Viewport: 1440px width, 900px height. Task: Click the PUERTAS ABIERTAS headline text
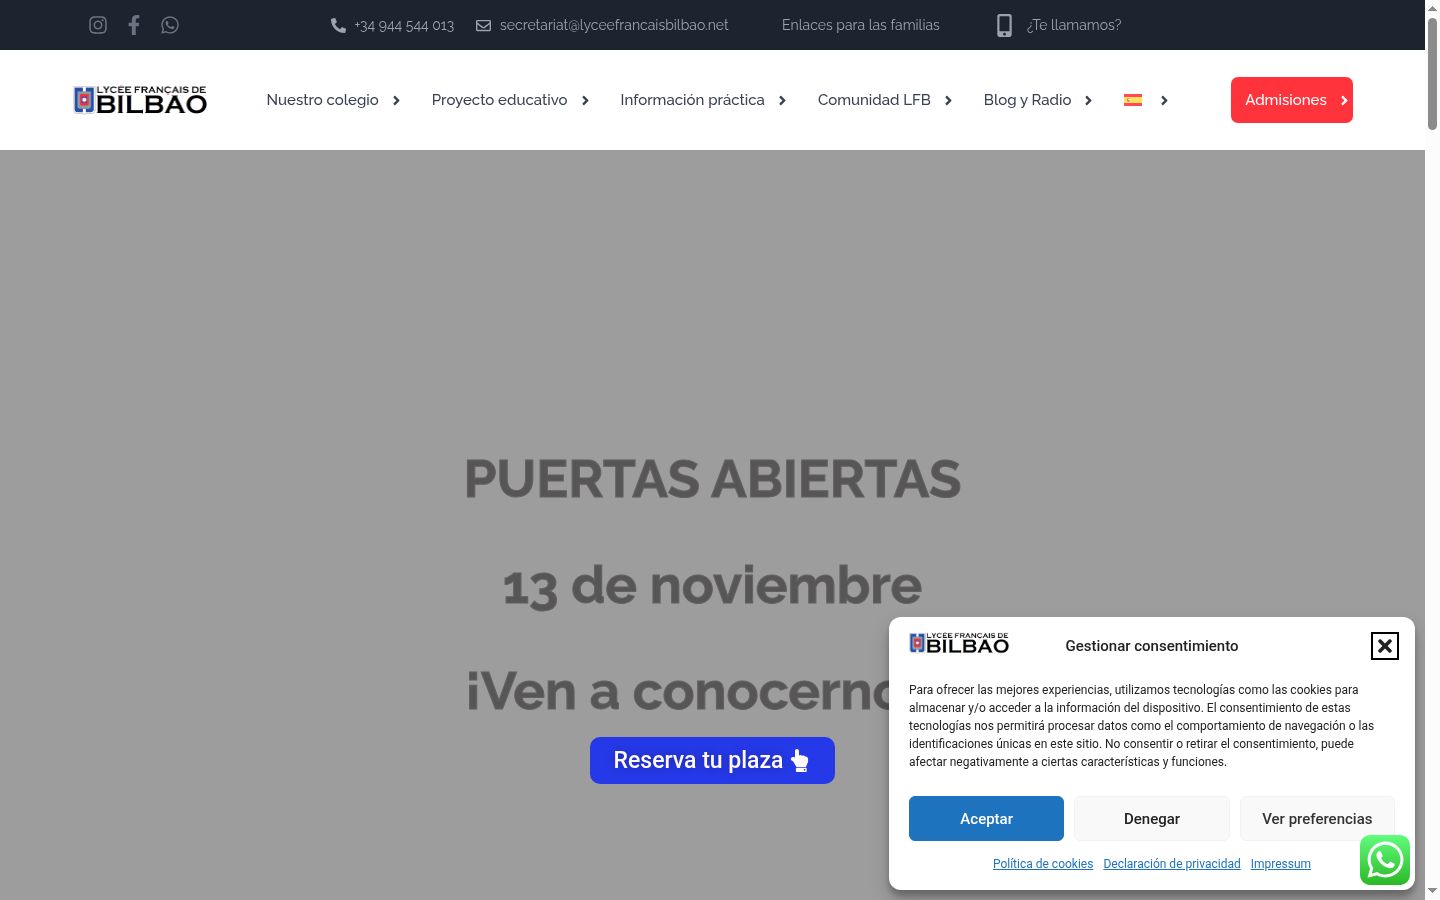coord(712,479)
